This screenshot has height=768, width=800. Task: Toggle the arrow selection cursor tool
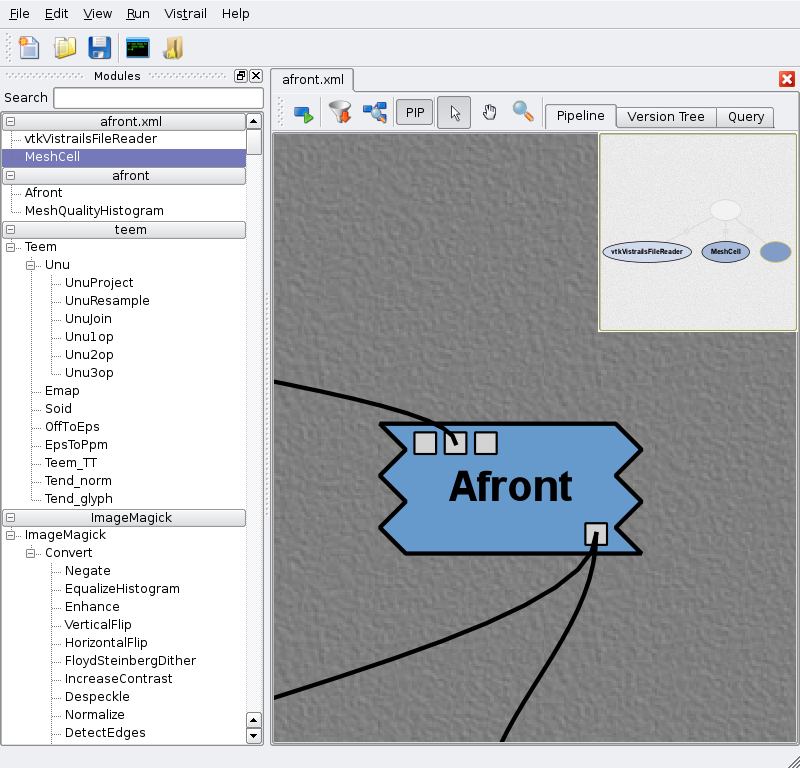[454, 112]
